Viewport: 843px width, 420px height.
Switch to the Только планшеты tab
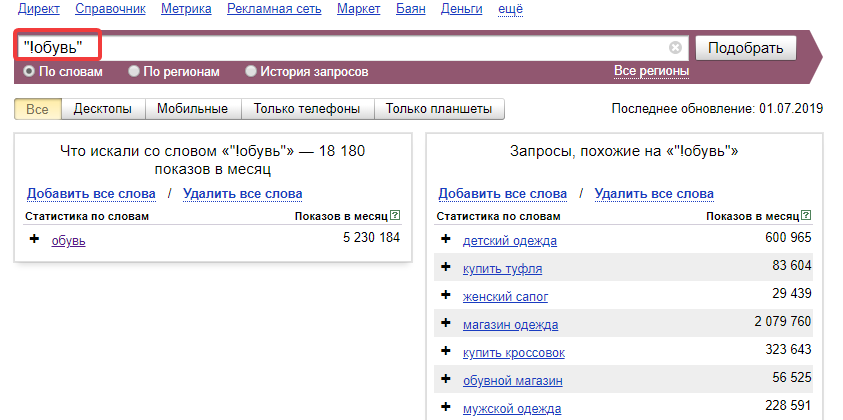(439, 109)
